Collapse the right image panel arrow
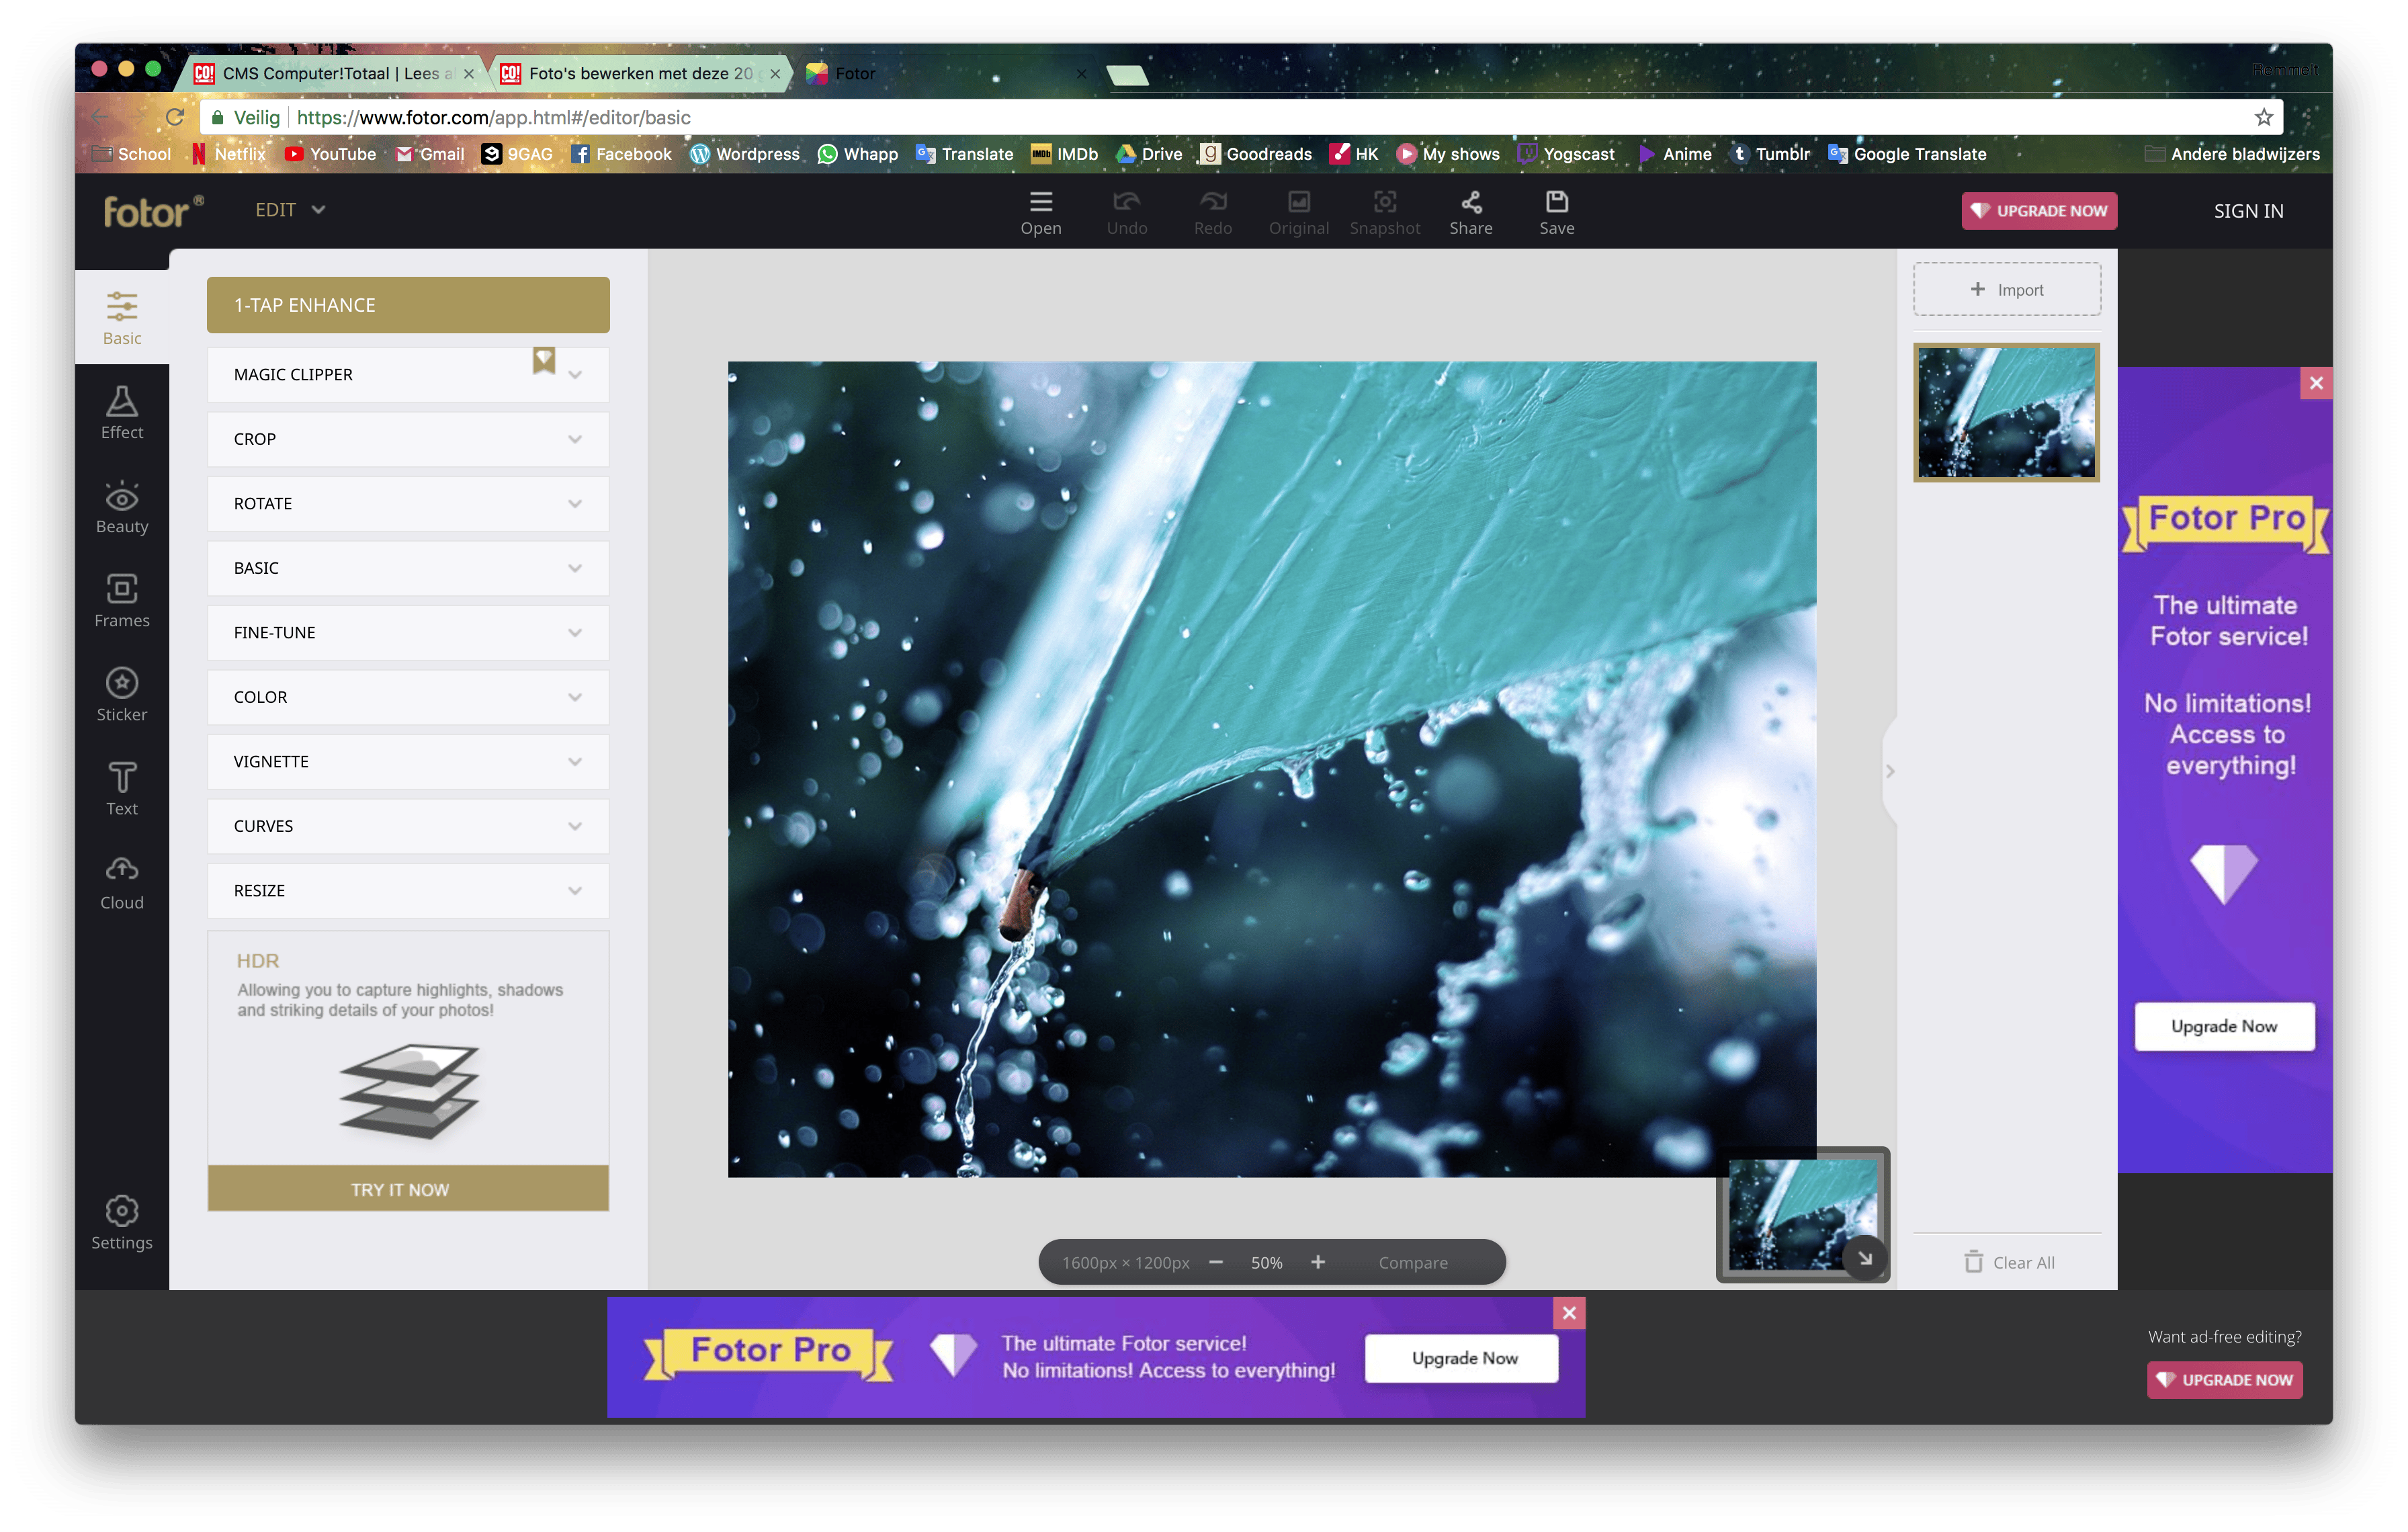This screenshot has height=1532, width=2408. [x=1889, y=771]
